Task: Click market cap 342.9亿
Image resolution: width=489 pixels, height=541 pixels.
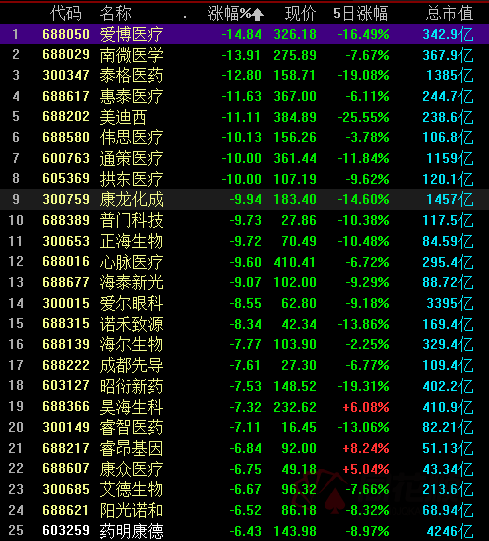Action: tap(448, 34)
